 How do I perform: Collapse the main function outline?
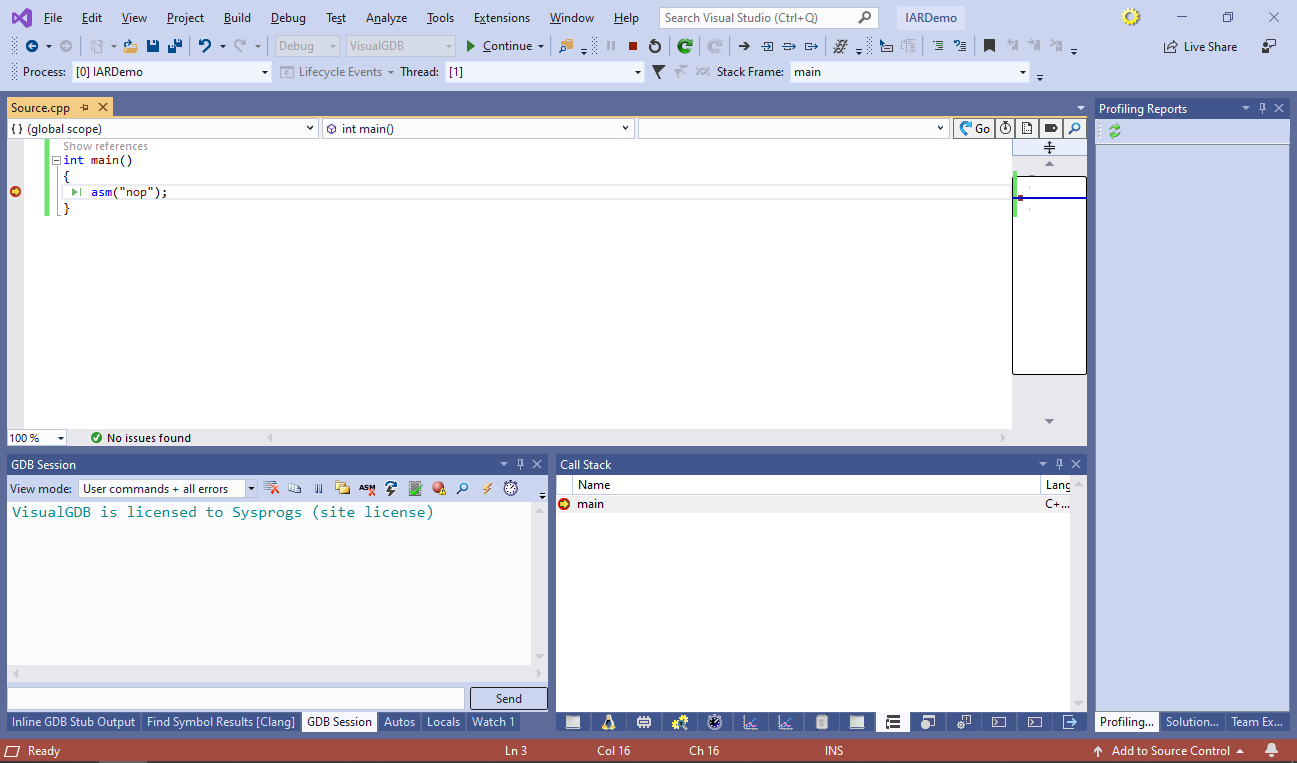56,160
